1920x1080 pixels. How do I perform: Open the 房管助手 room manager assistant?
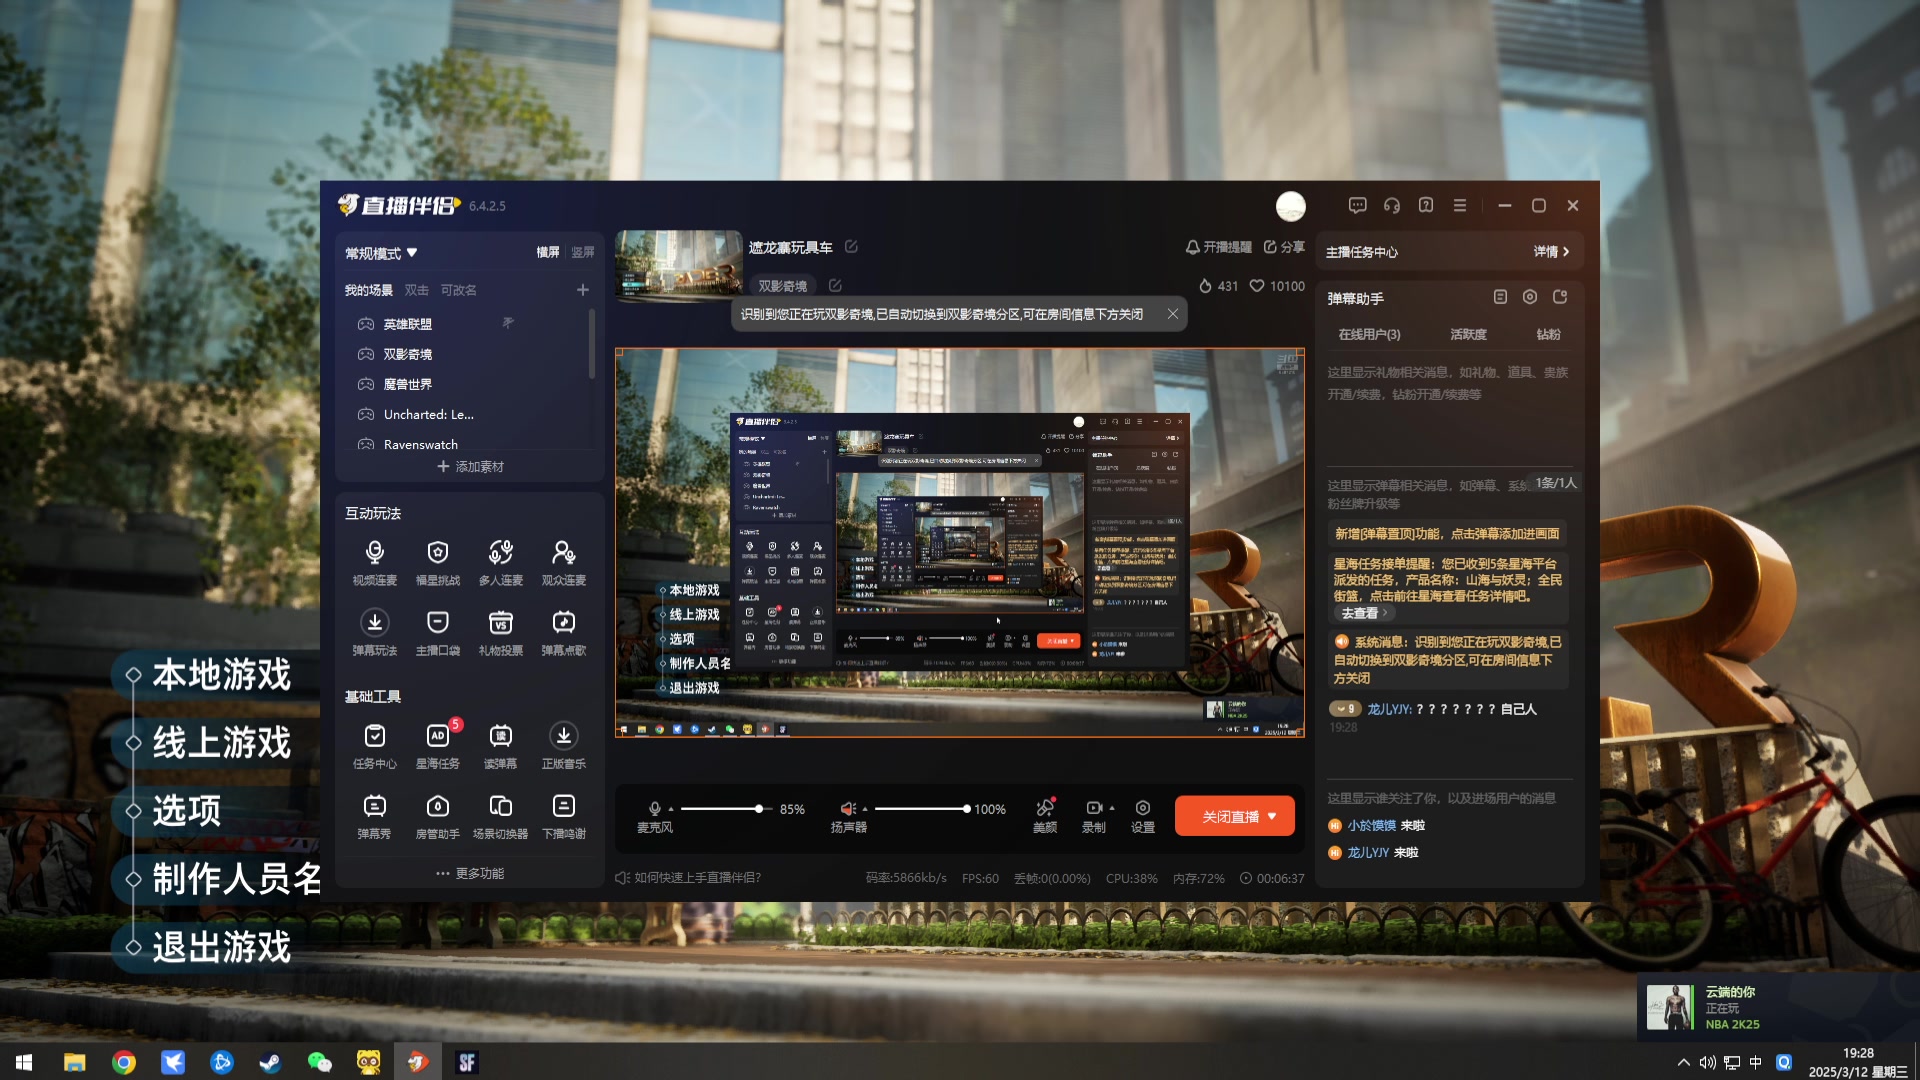[x=437, y=816]
